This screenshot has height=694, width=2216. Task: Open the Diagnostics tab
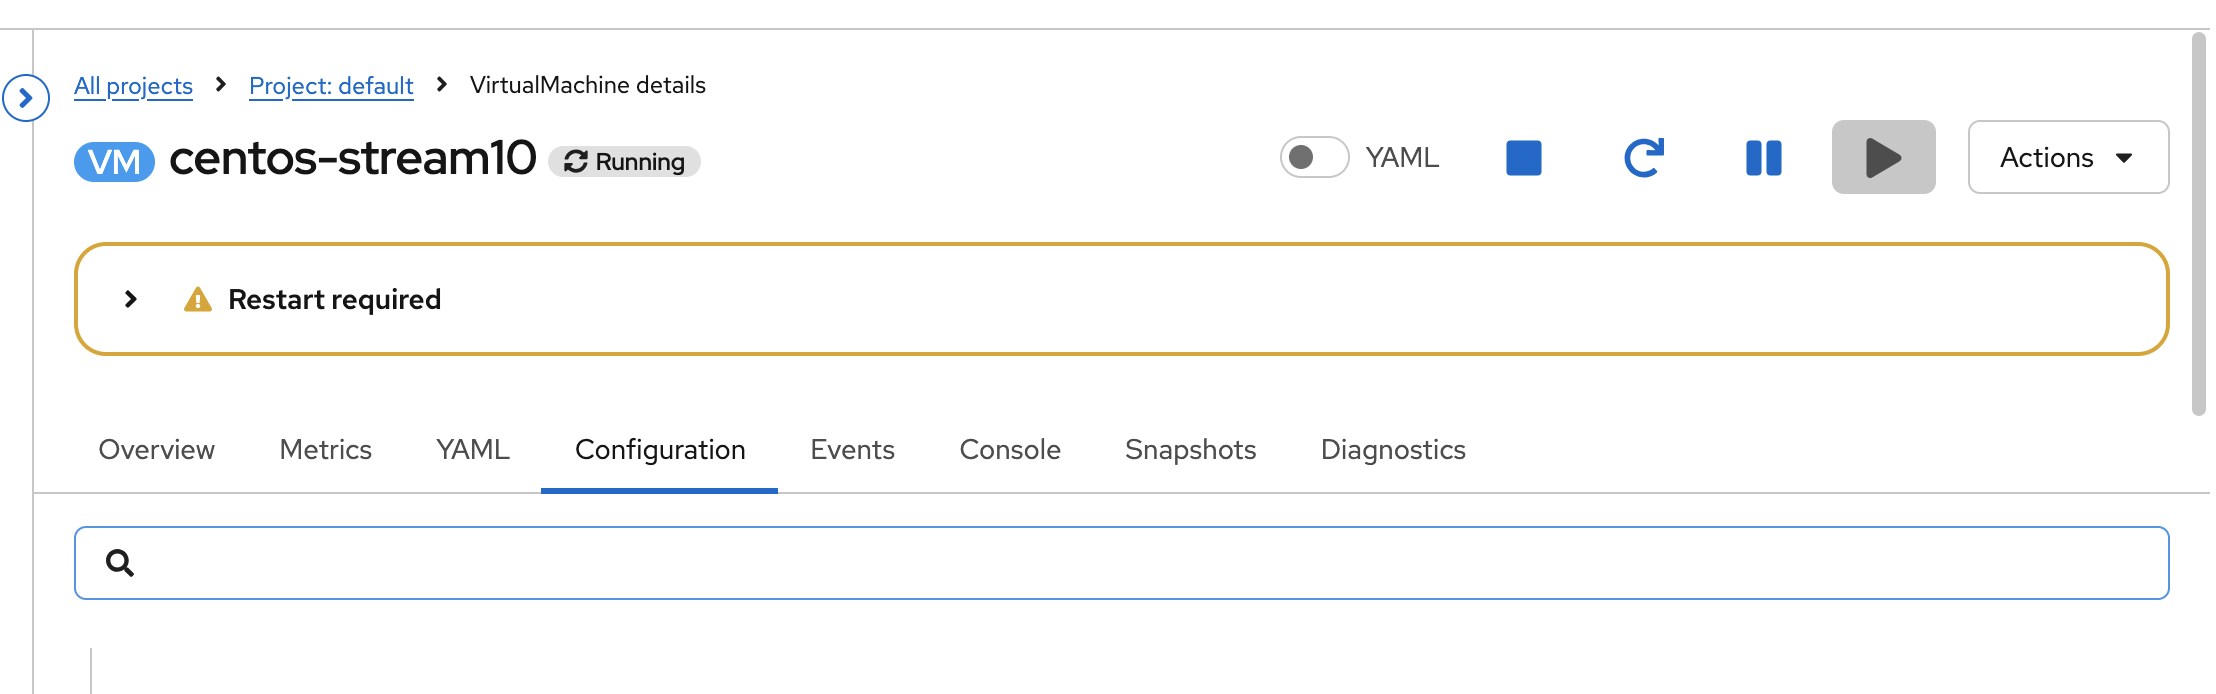(x=1393, y=450)
